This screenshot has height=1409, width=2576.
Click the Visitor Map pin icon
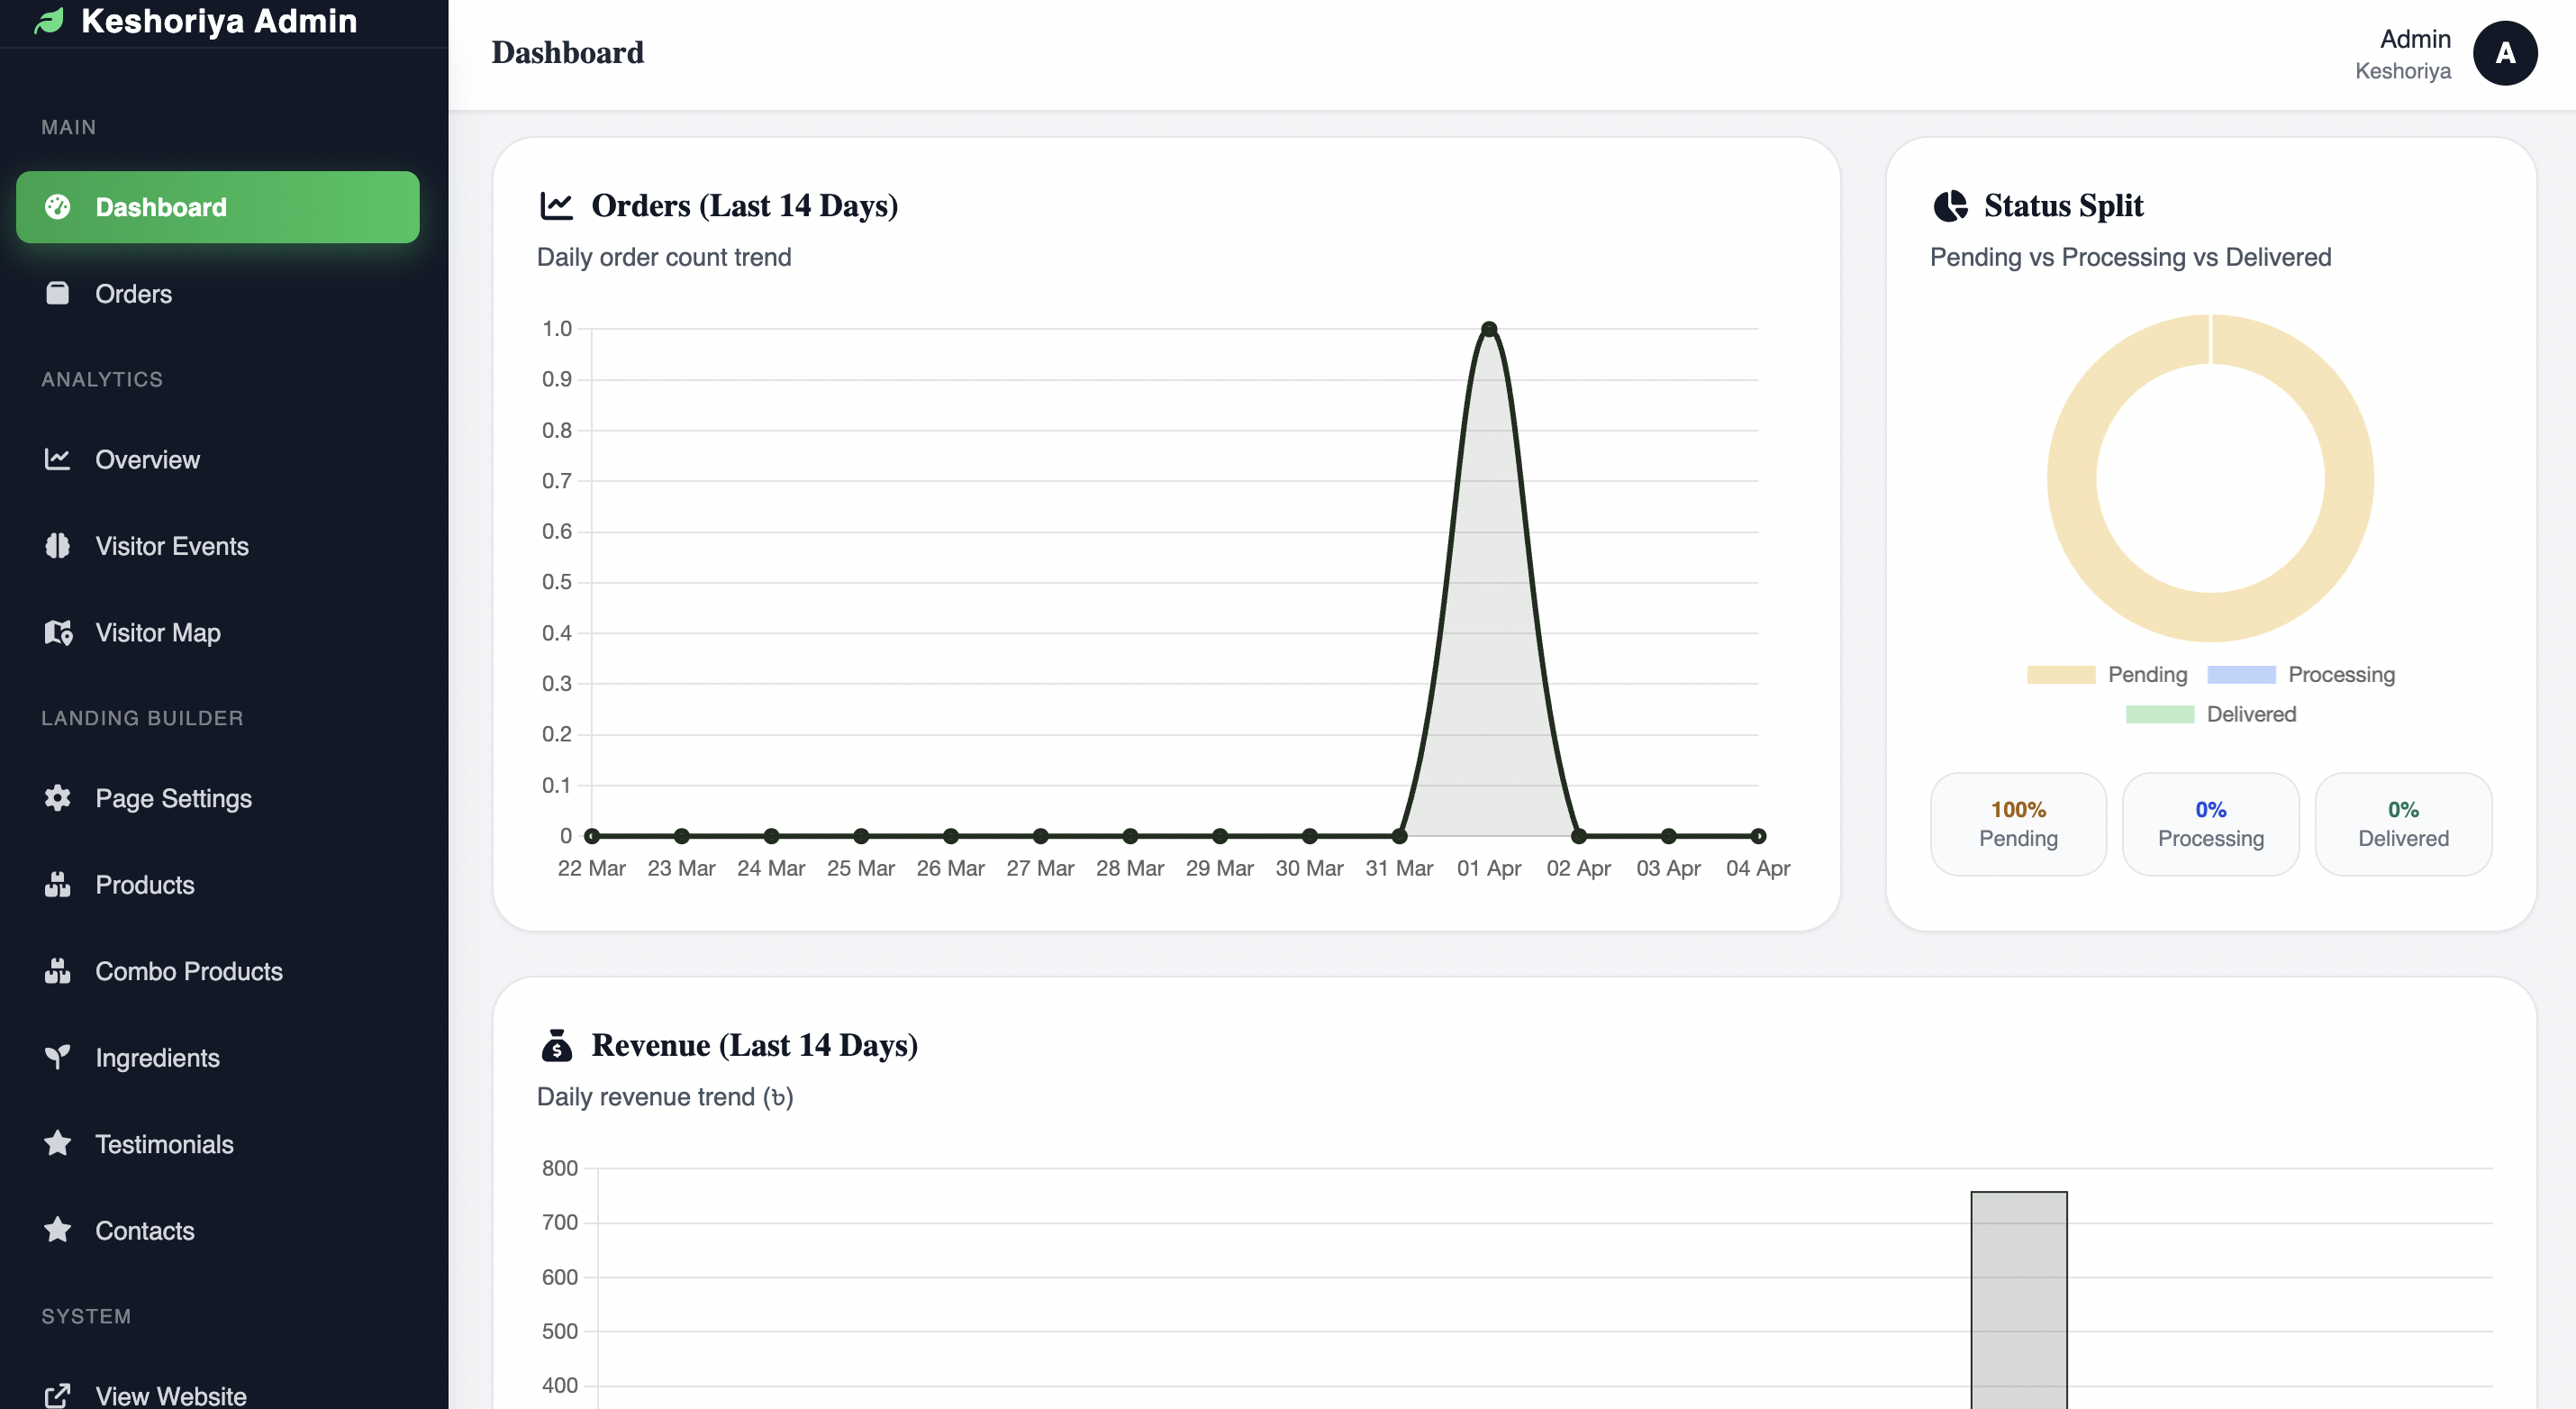[x=58, y=633]
